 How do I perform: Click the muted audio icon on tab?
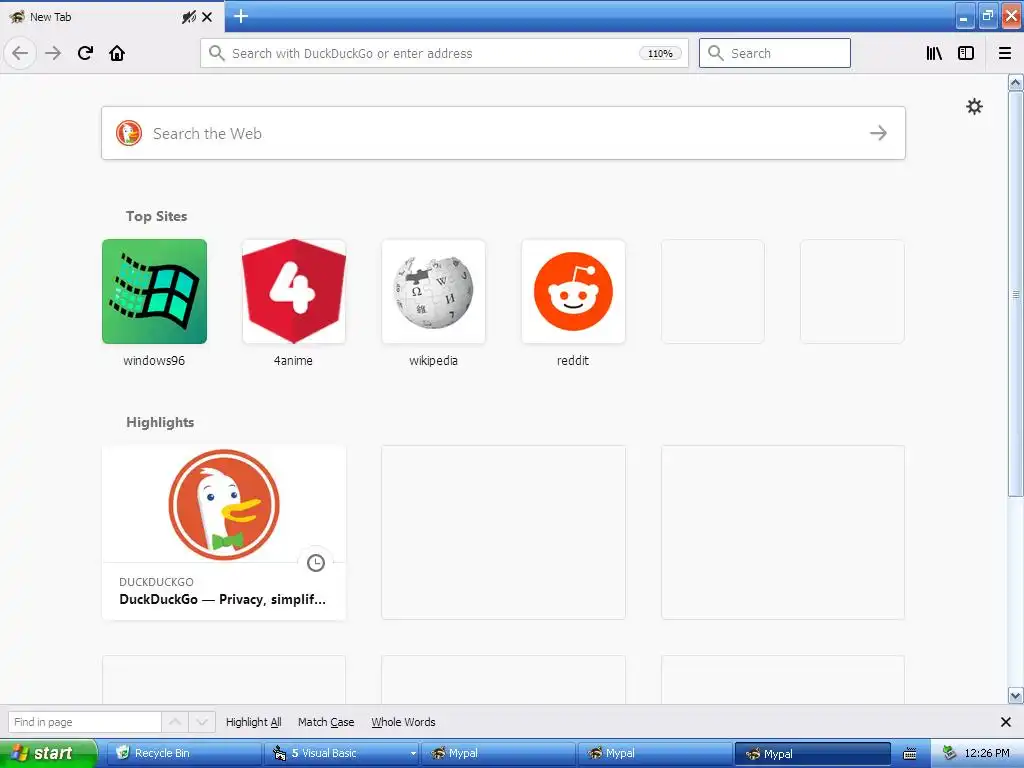189,17
